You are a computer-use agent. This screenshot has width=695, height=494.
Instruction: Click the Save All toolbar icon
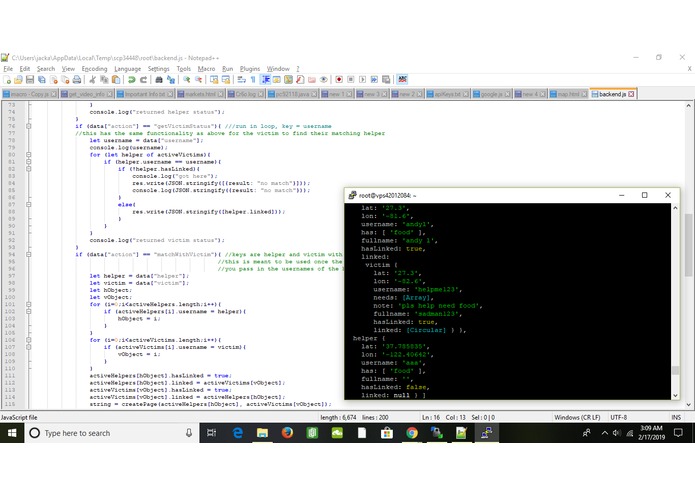42,80
